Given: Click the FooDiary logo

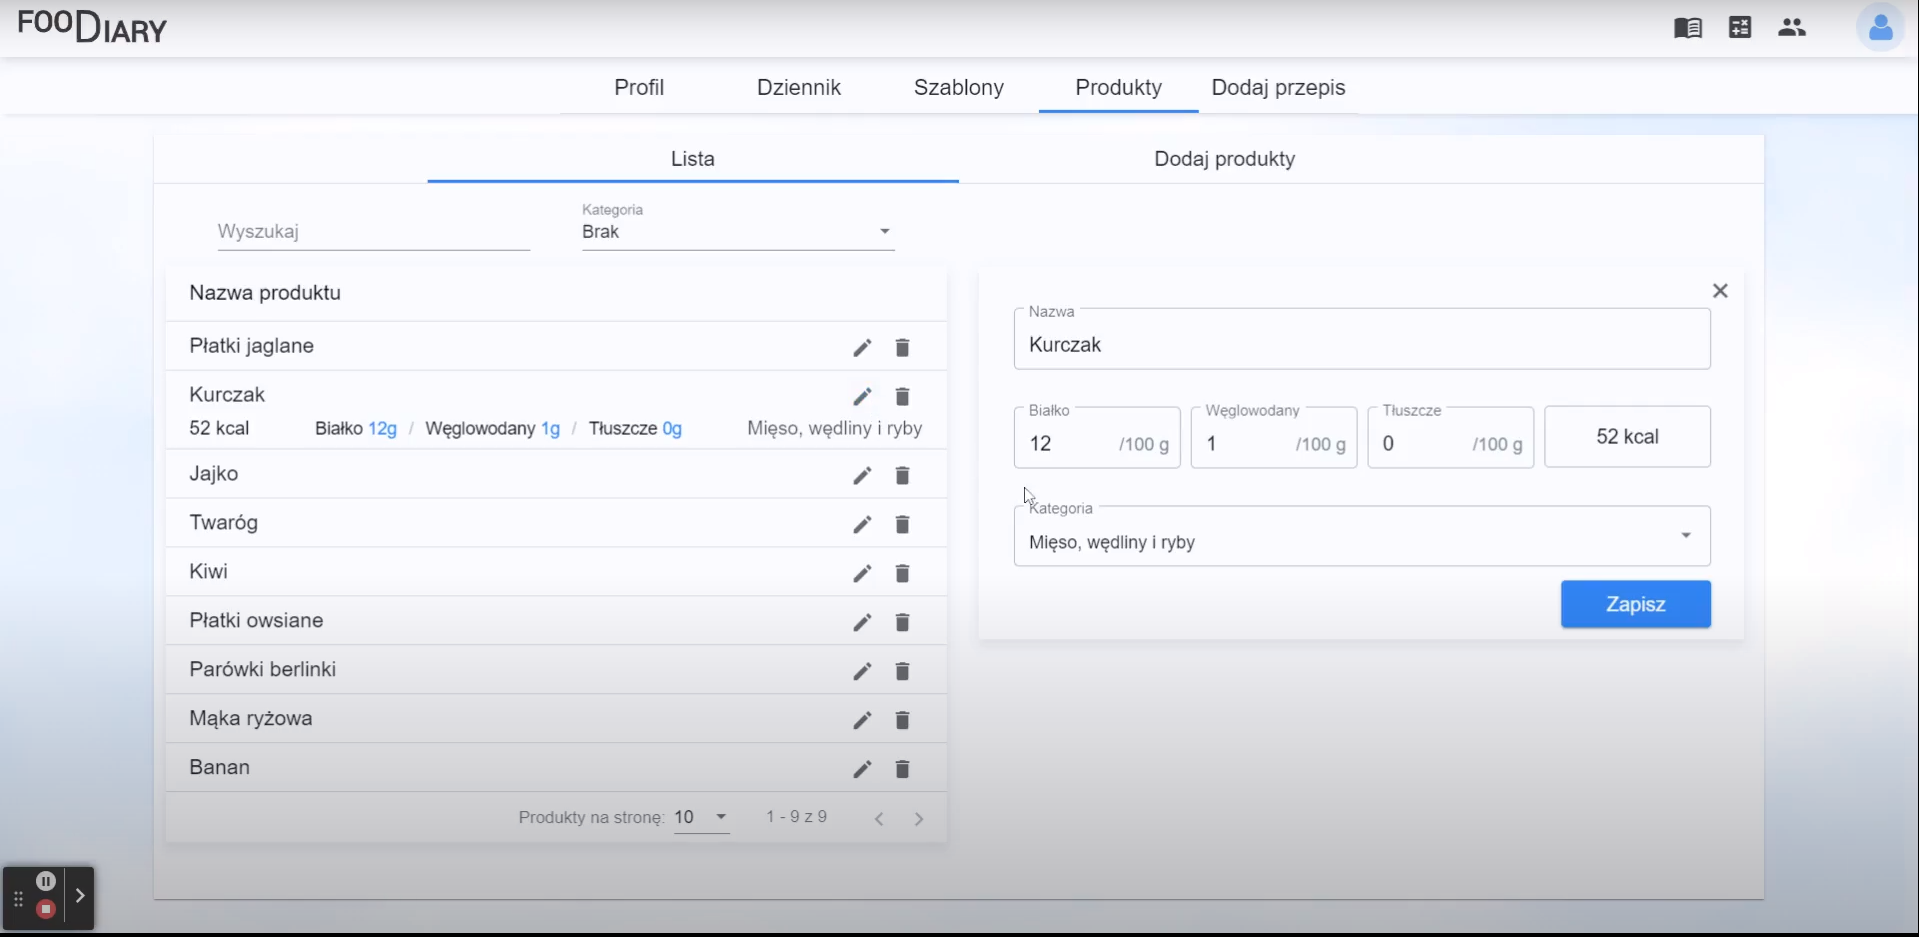Looking at the screenshot, I should (x=92, y=26).
